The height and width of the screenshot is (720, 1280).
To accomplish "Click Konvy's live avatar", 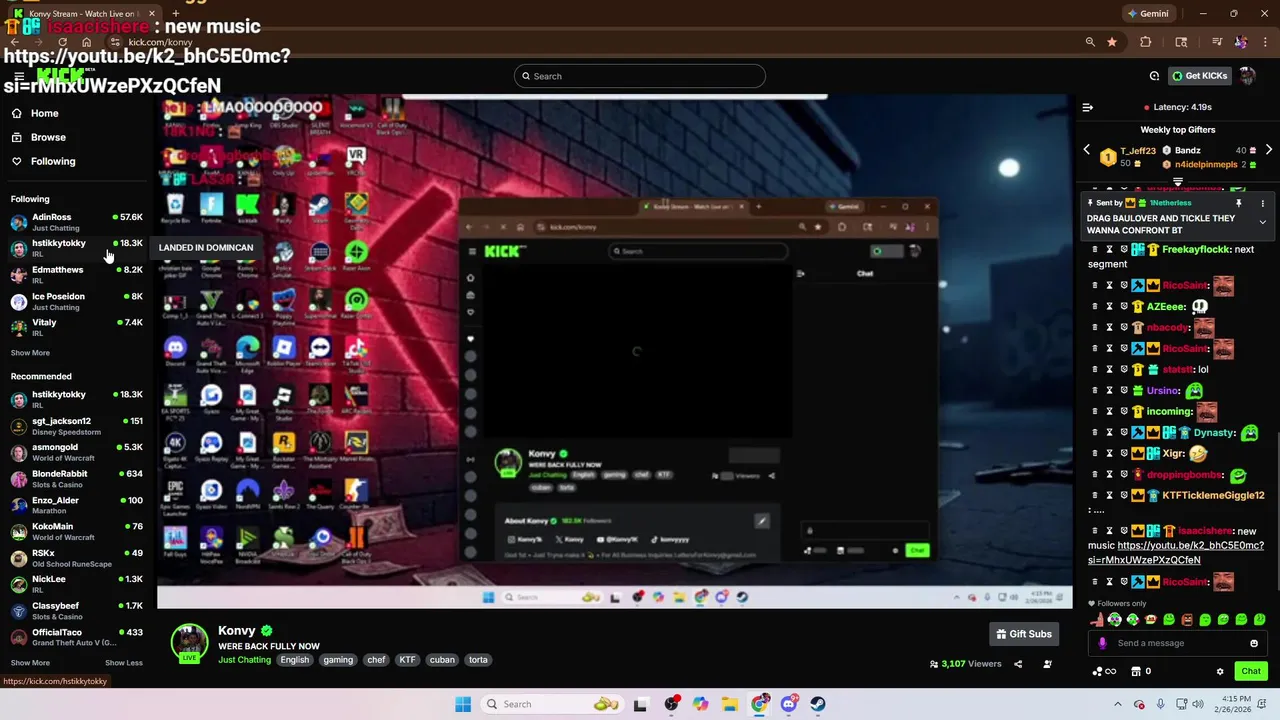I will 189,644.
